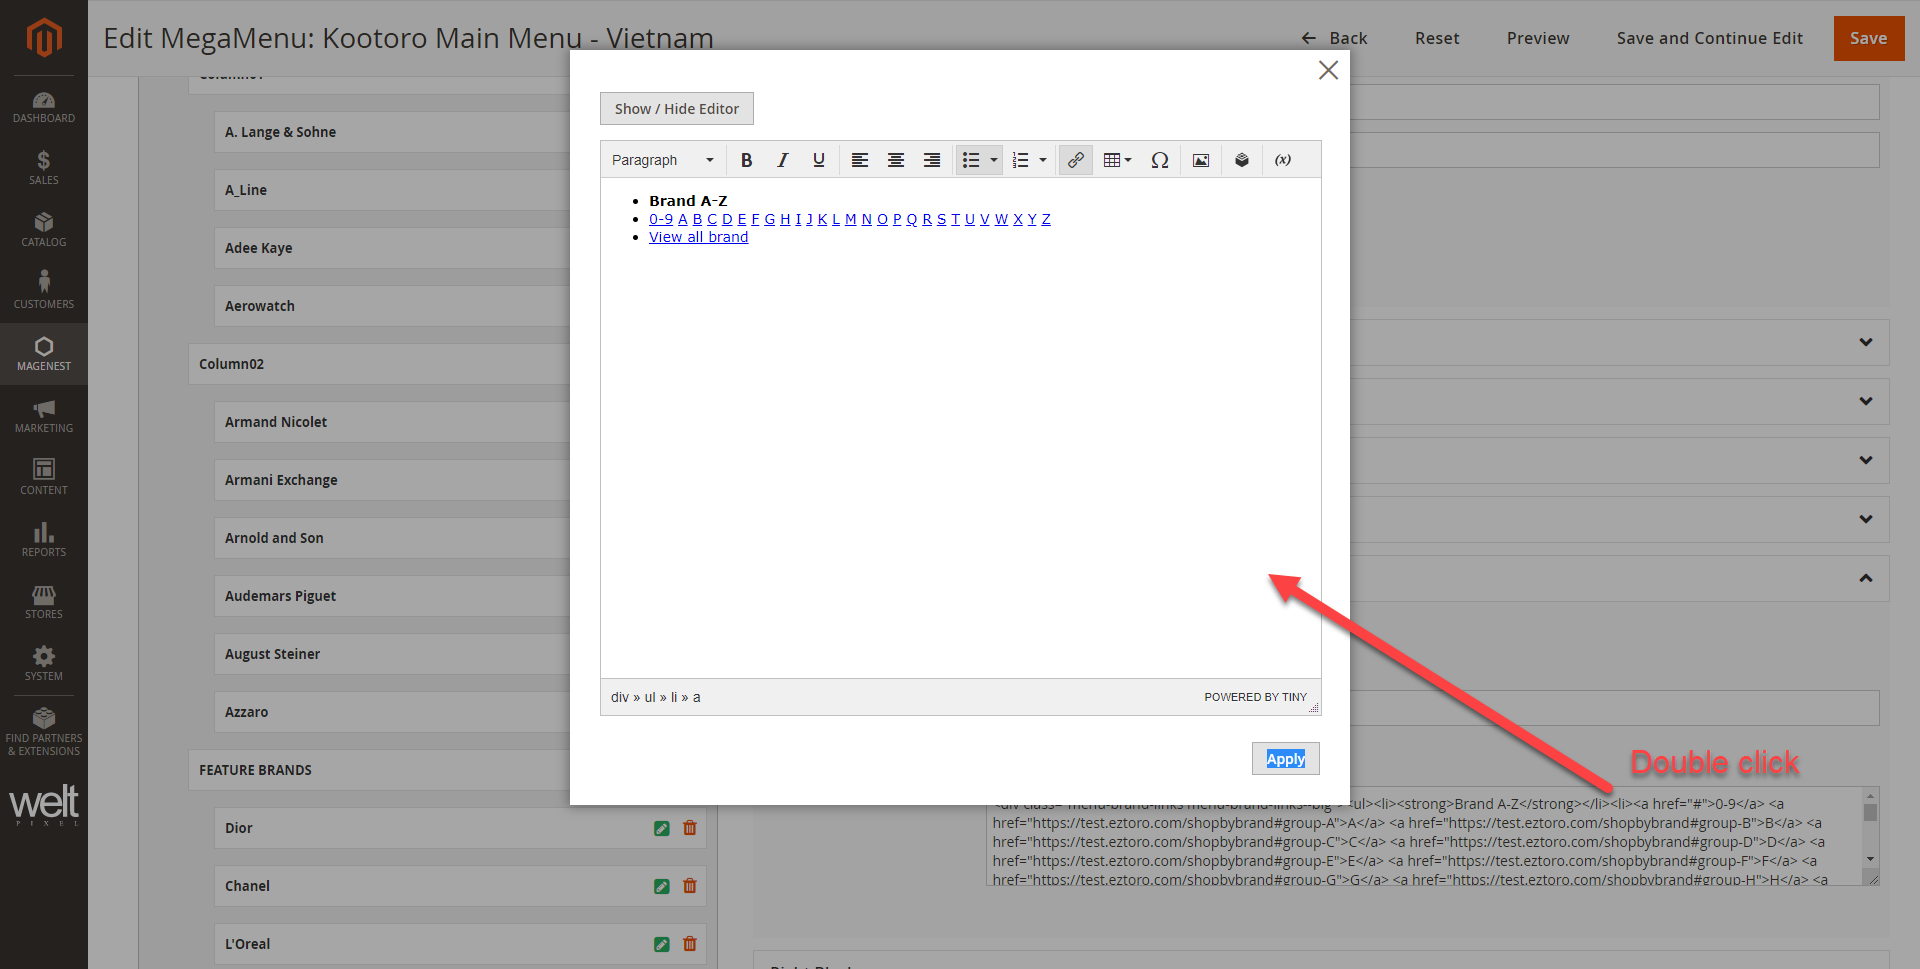Toggle italic formatting in the editor
1920x969 pixels.
pos(782,160)
